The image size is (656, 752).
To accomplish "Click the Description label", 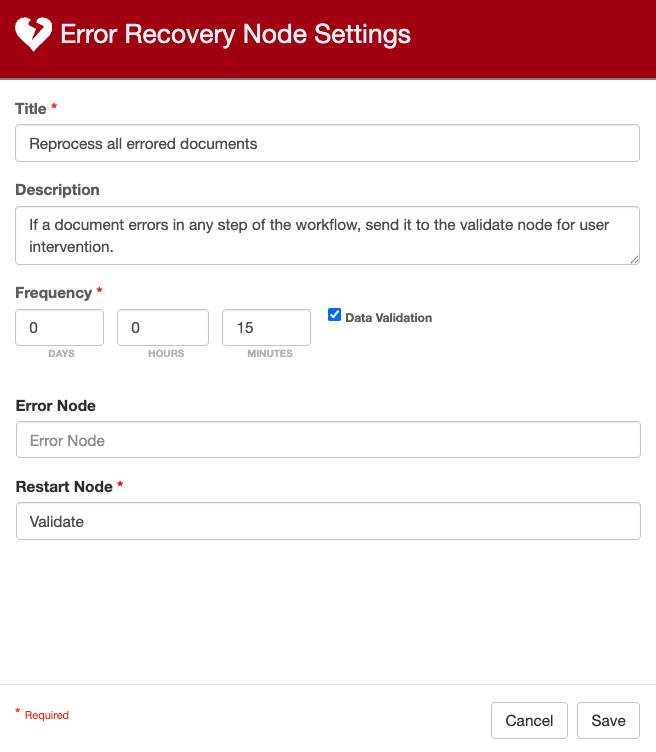I will click(57, 190).
